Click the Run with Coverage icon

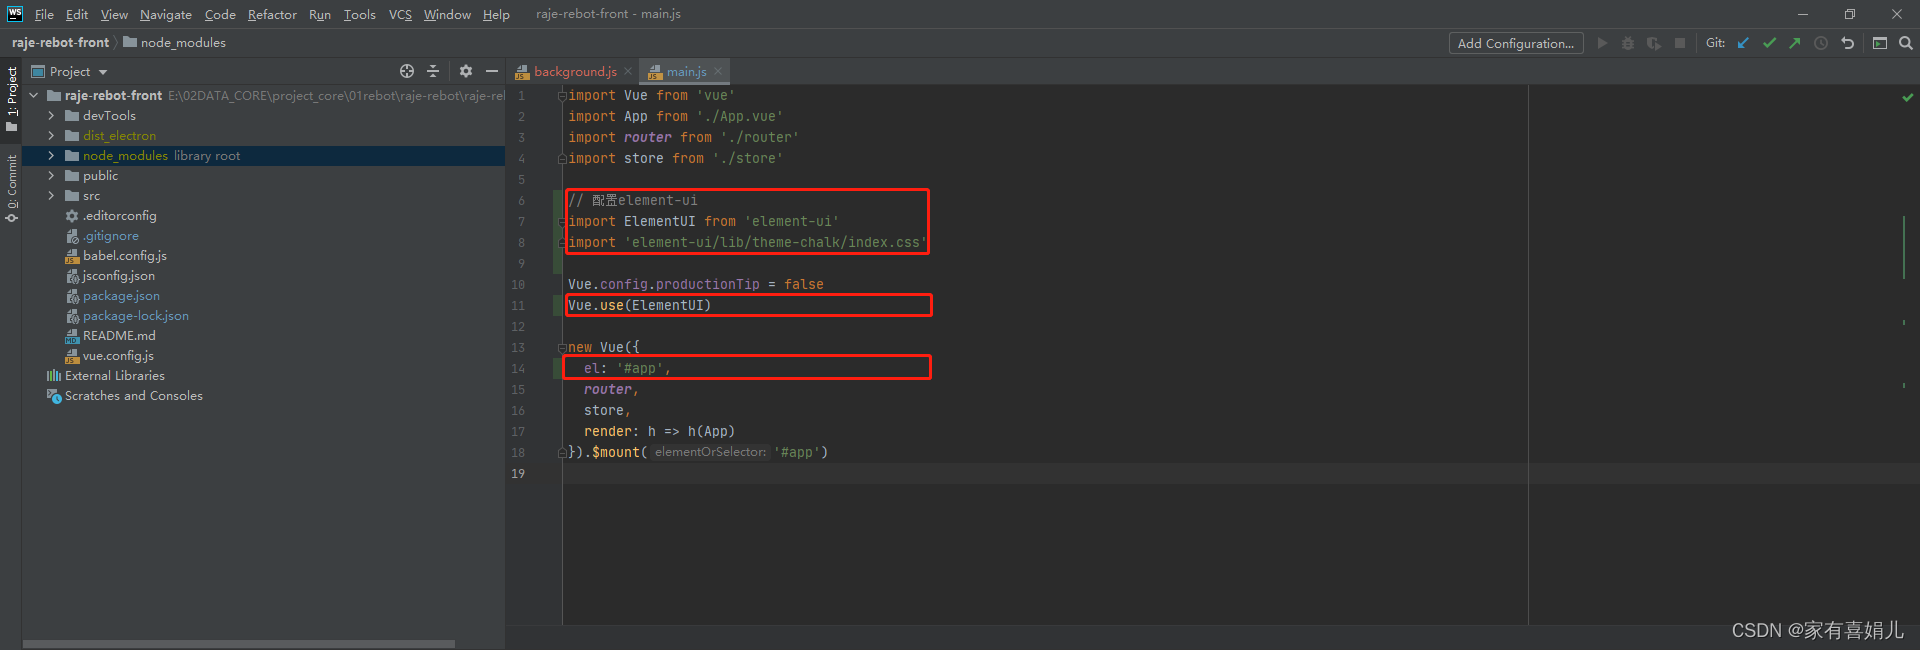coord(1654,43)
